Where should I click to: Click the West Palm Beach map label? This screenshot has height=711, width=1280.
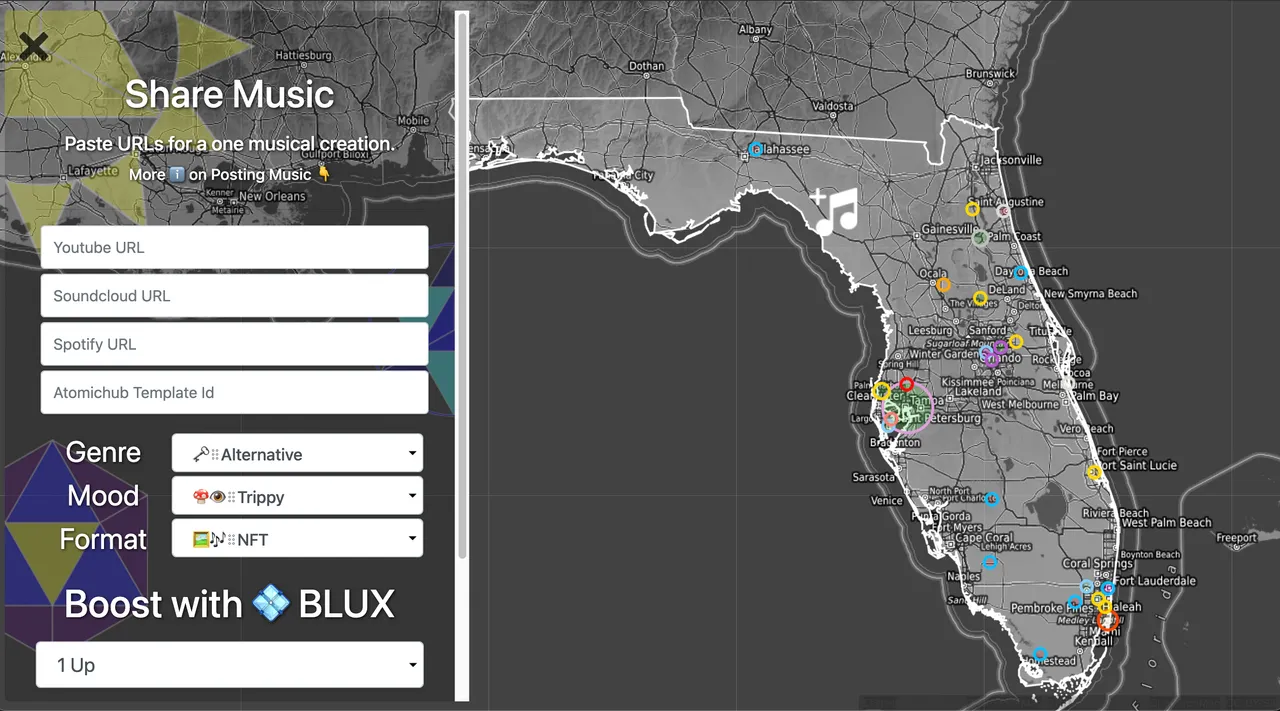(x=1166, y=523)
